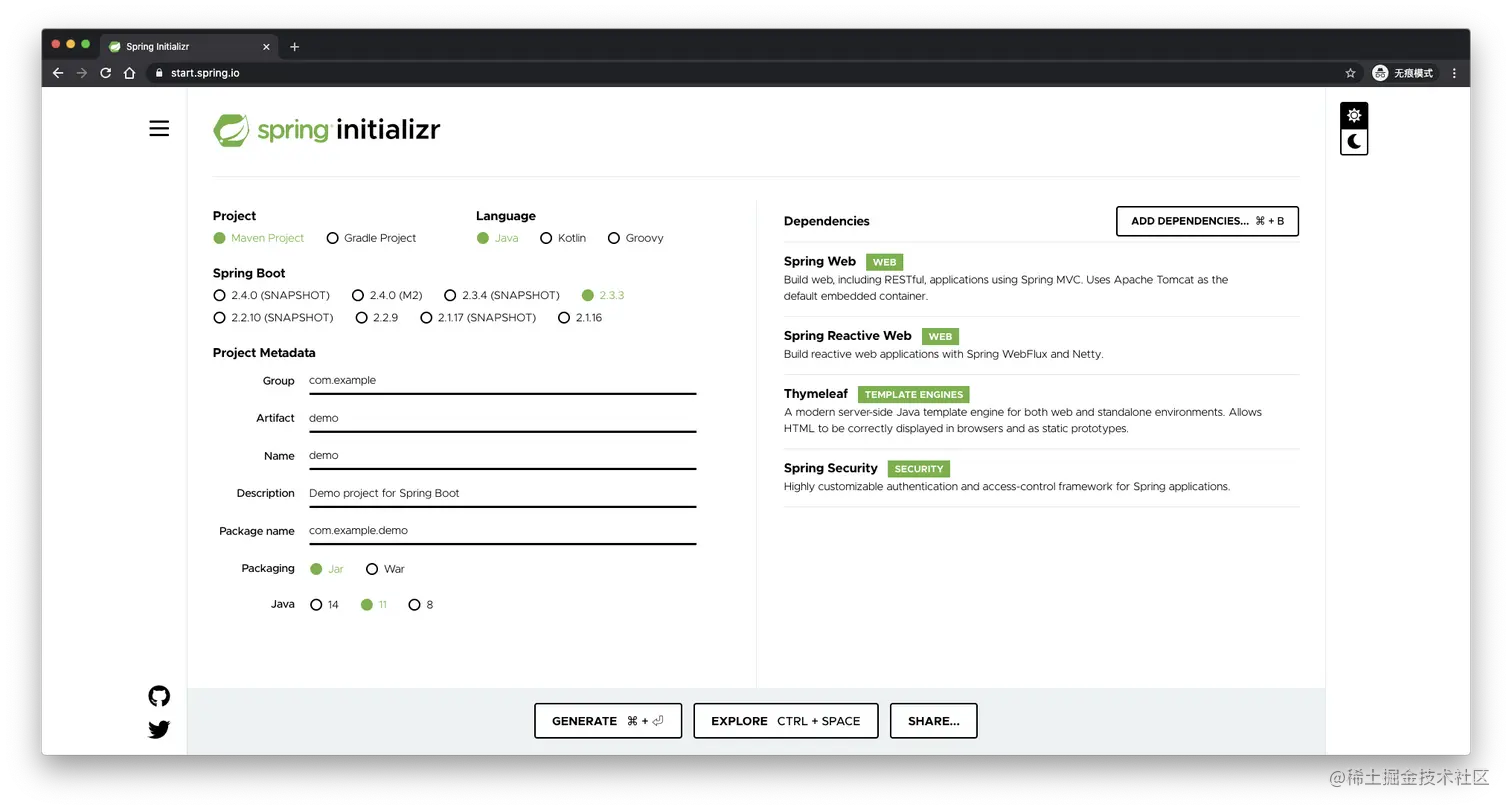Choose Groovy as the language
Viewport: 1512px width, 810px height.
click(x=635, y=238)
